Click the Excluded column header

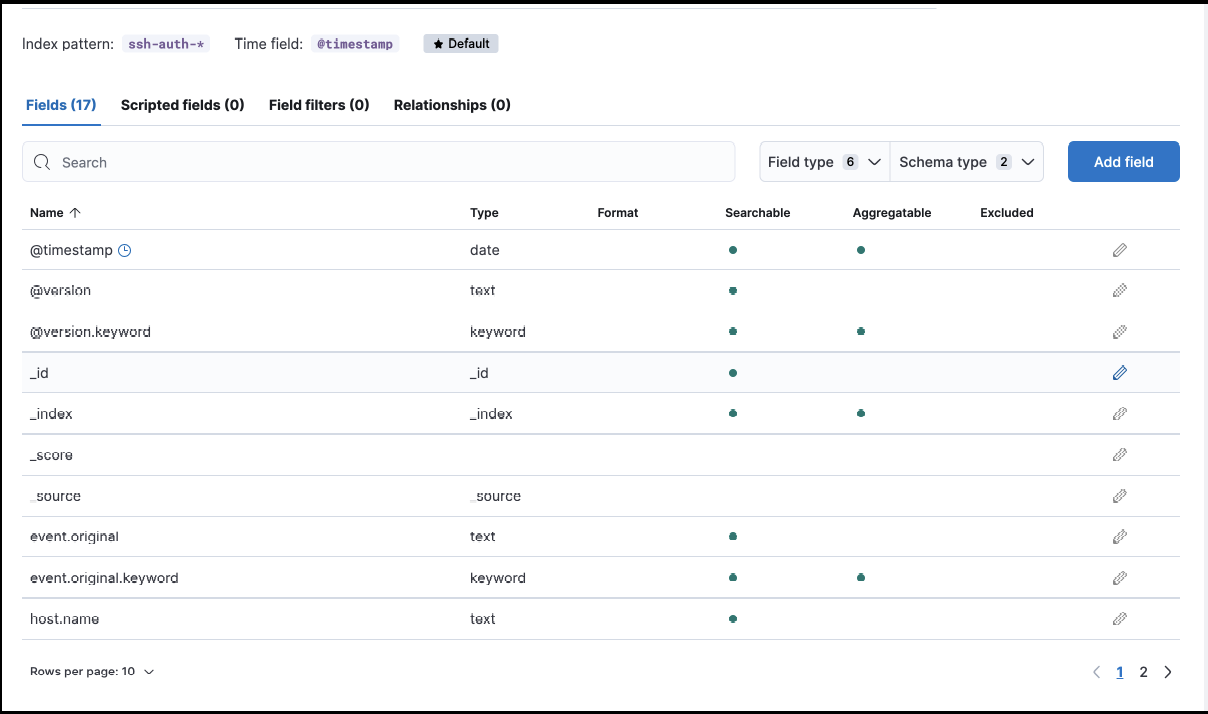click(1007, 213)
